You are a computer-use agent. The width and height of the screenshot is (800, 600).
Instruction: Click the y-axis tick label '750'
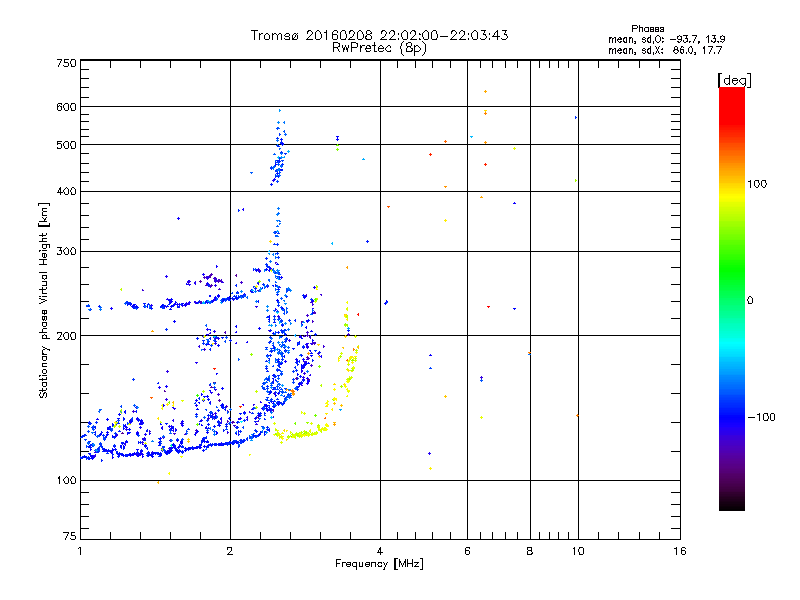coord(67,63)
